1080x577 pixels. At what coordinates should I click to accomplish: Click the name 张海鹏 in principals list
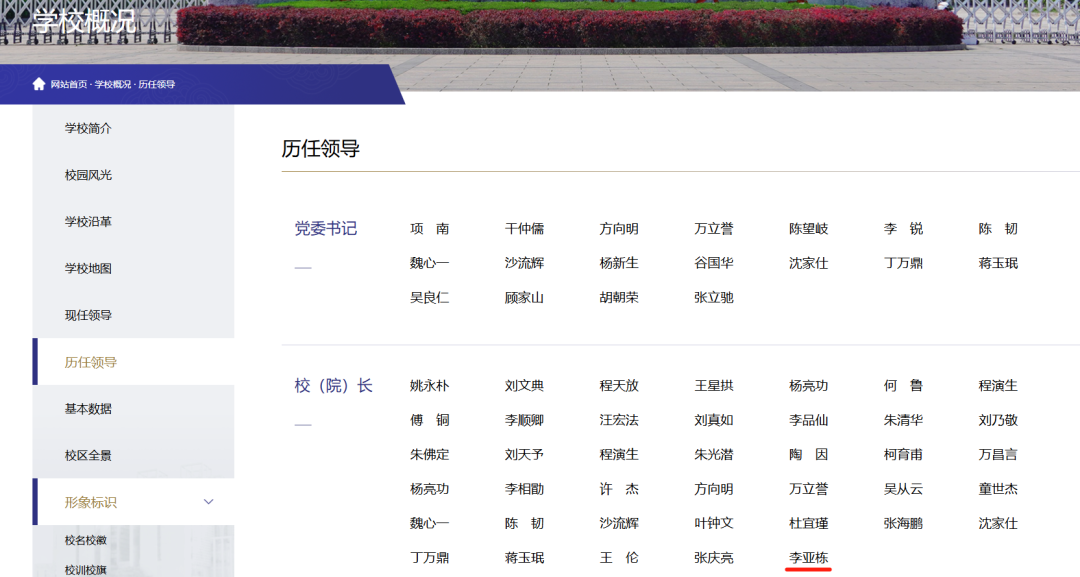[x=903, y=523]
